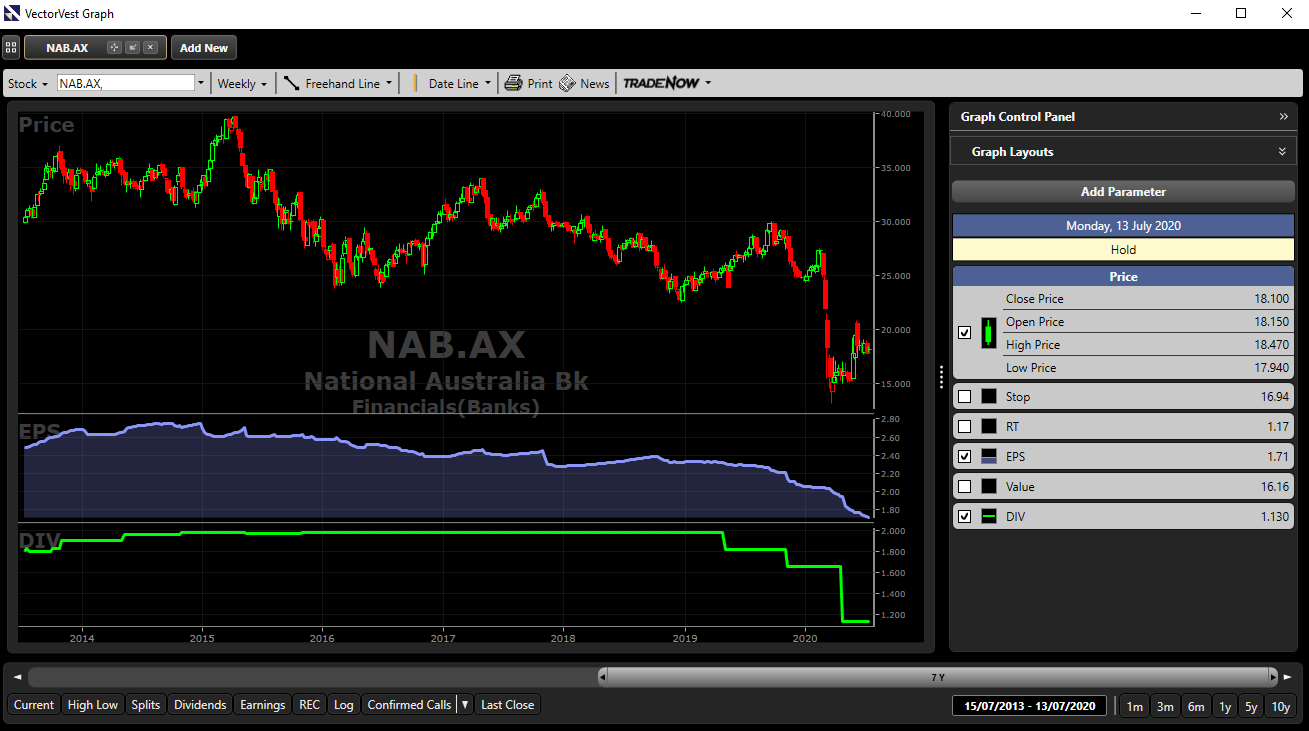Viewport: 1309px width, 731px height.
Task: Click the orange Date Line icon
Action: coord(414,84)
